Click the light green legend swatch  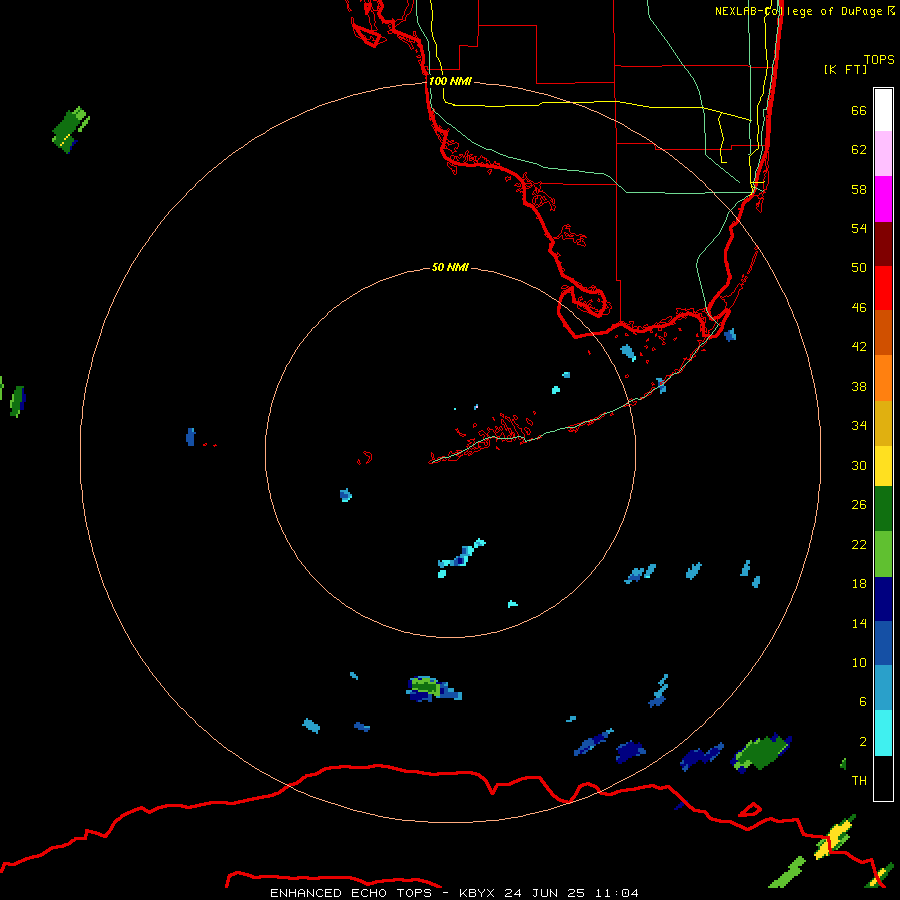coord(883,554)
